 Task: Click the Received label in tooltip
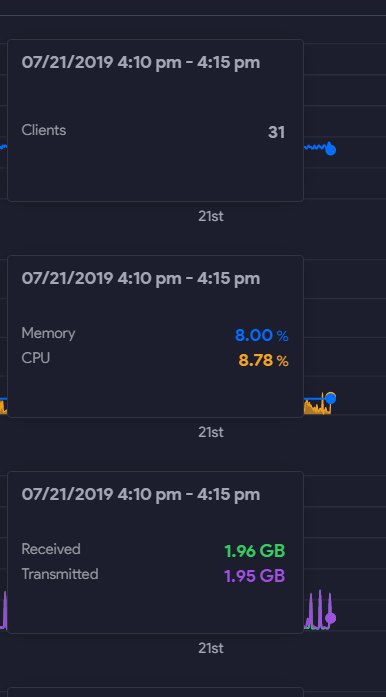point(51,549)
